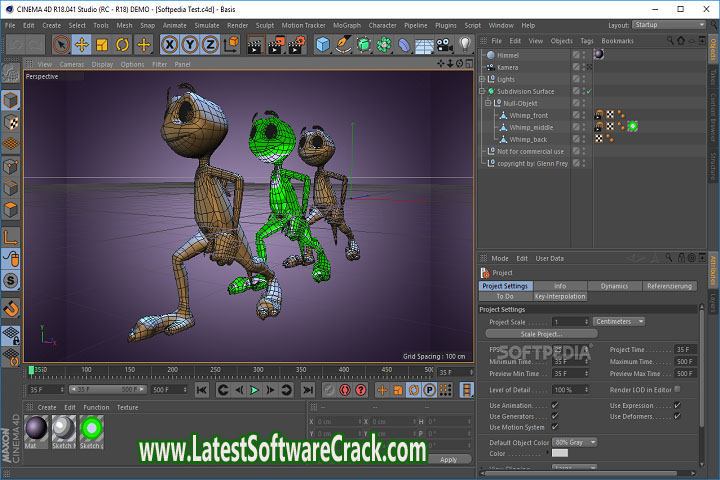The width and height of the screenshot is (720, 480).
Task: Open the Centimeters unit dropdown
Action: 619,321
